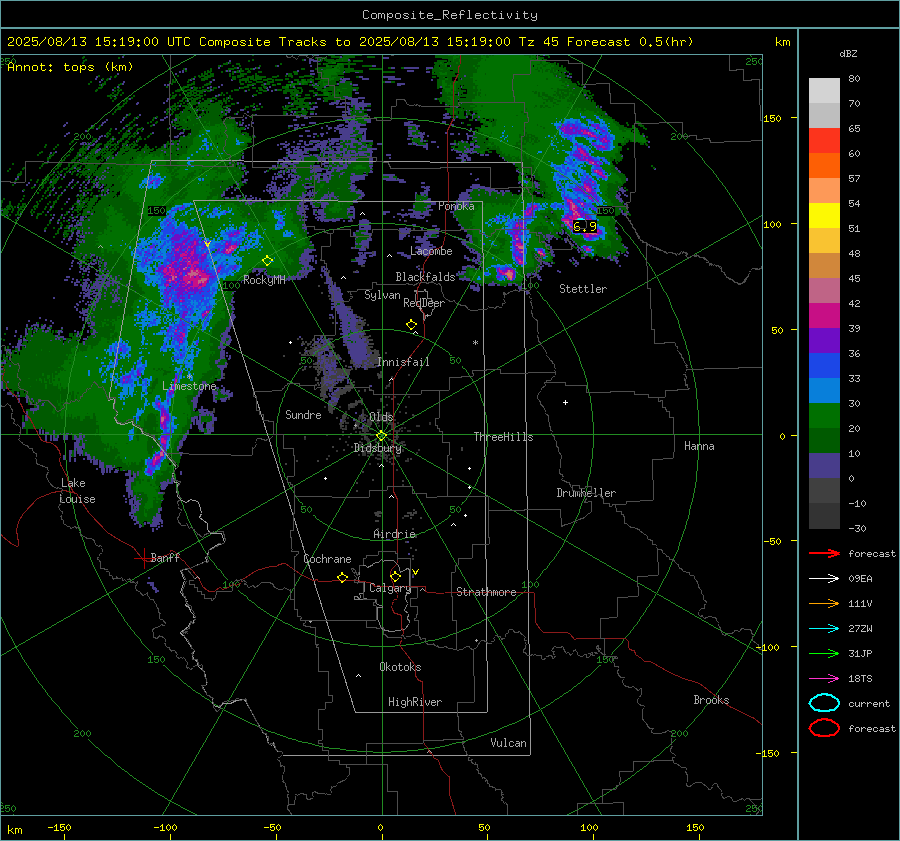This screenshot has height=841, width=900.
Task: Click the Hanna city label
Action: 699,446
